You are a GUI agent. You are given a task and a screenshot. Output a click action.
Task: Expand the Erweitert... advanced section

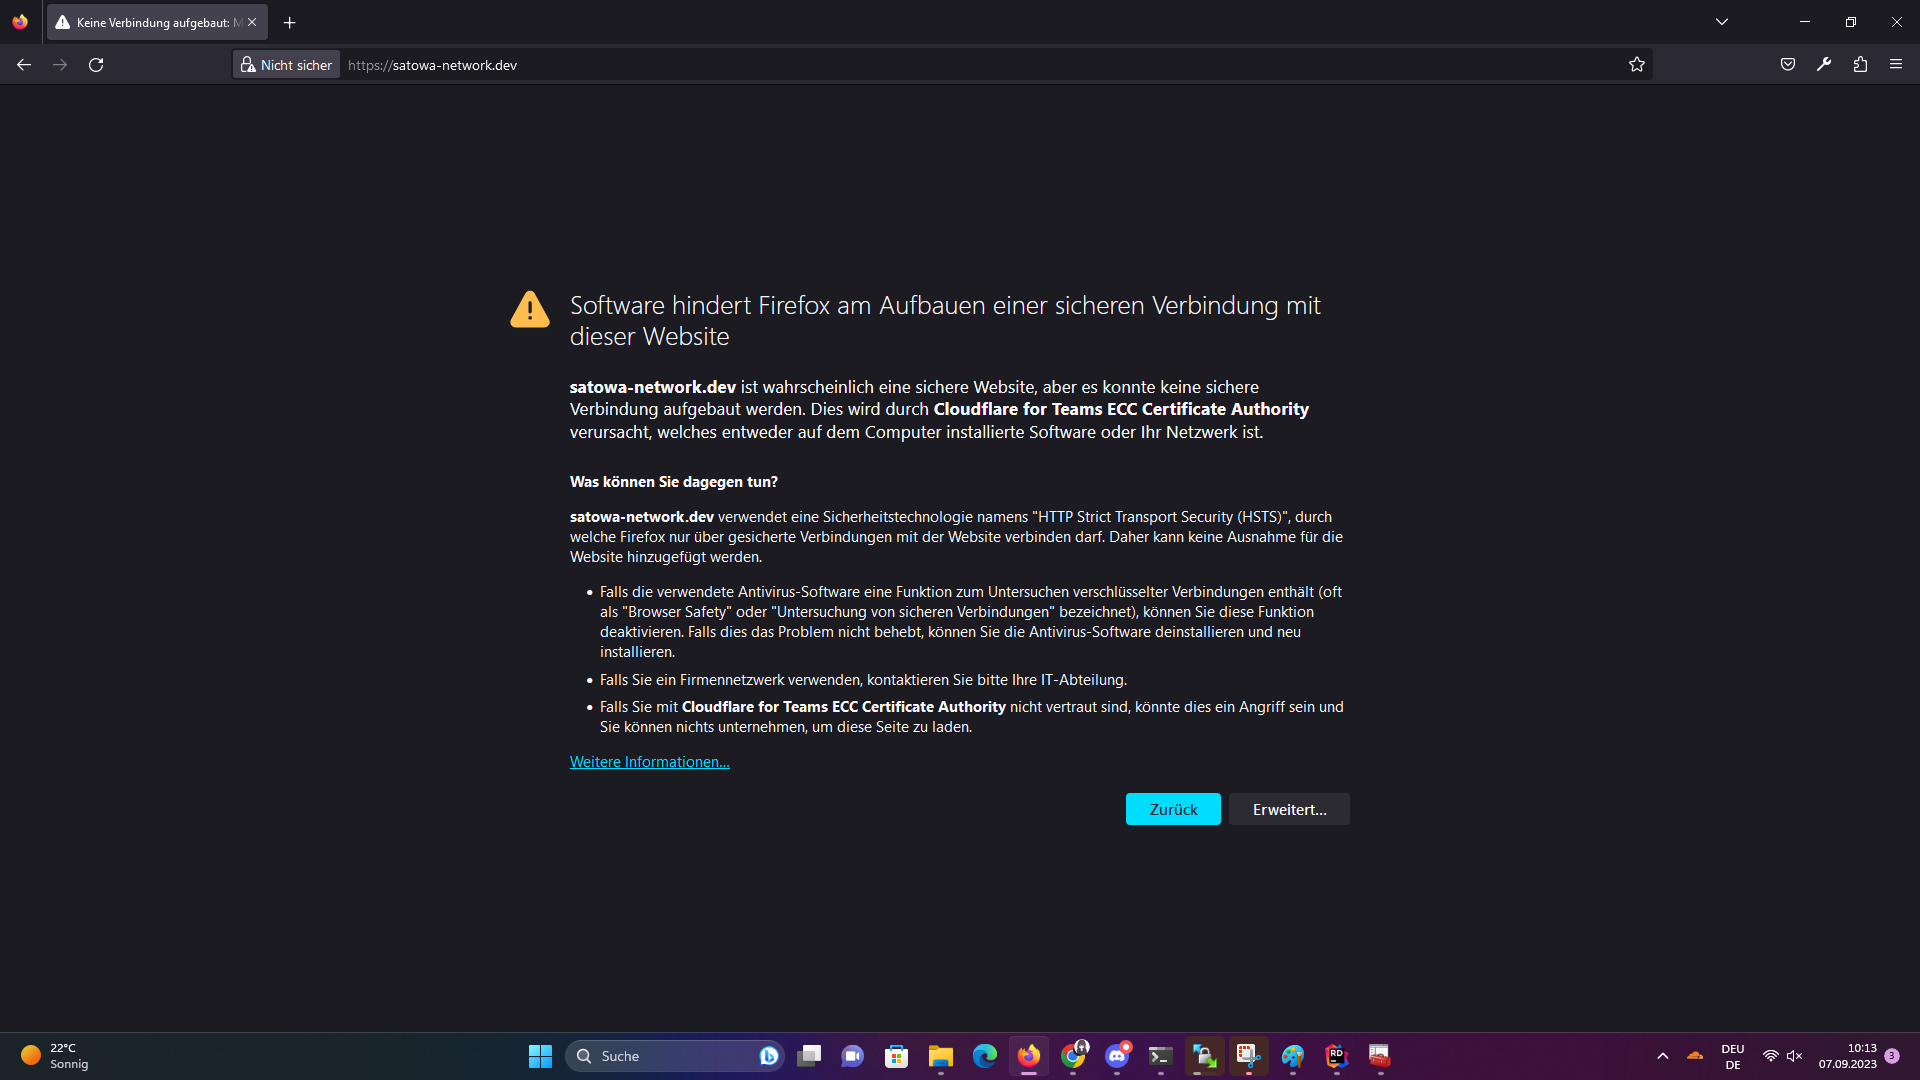(1289, 810)
